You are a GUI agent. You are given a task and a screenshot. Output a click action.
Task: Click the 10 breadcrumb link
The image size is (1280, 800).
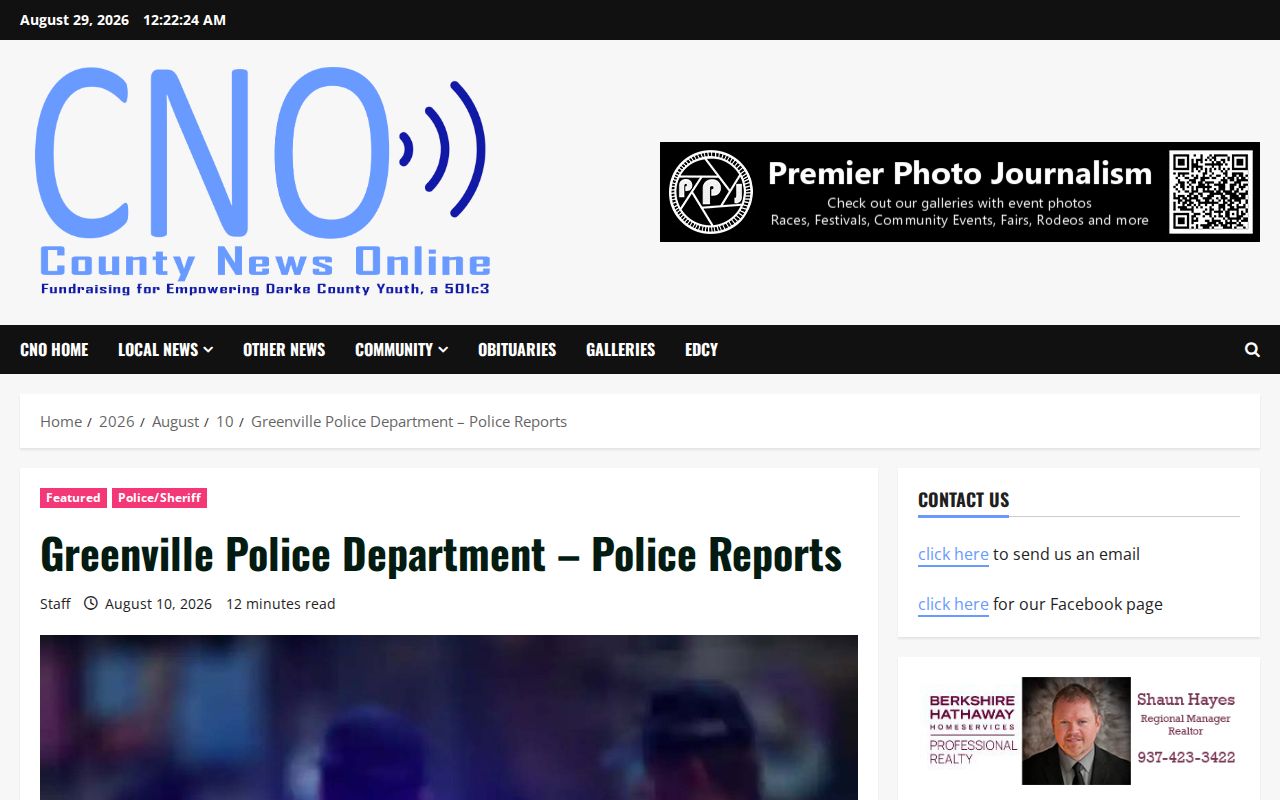225,422
